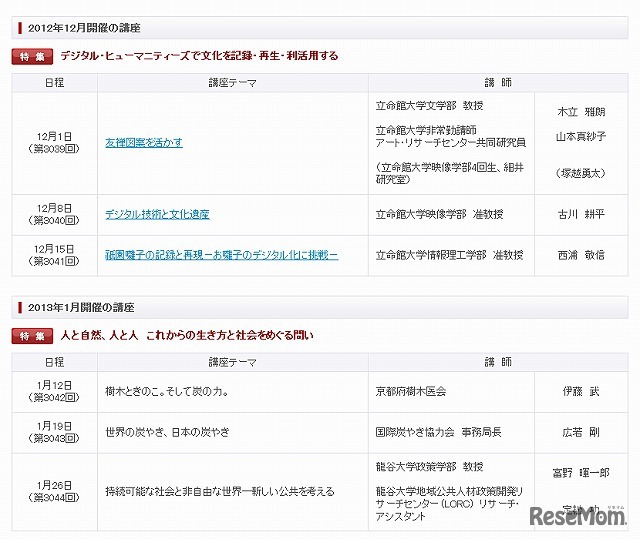Click lecturer name 木立 雅朗
This screenshot has height=539, width=640.
pos(581,112)
